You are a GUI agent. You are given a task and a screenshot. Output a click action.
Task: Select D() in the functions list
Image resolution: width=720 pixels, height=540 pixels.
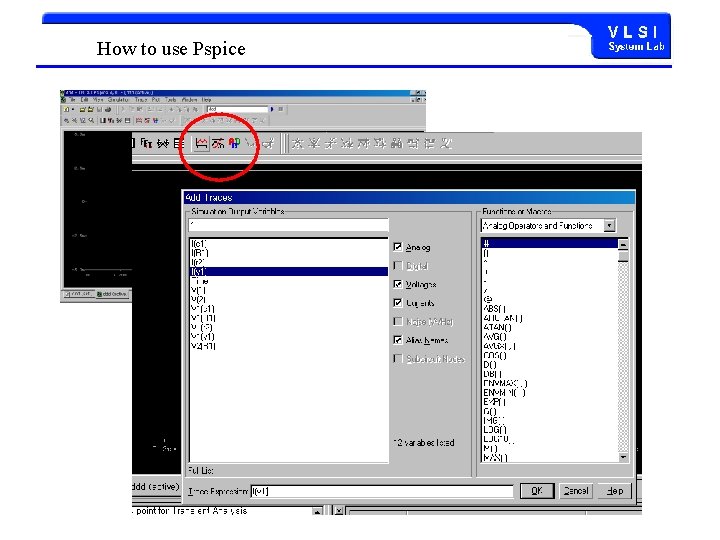(x=489, y=365)
